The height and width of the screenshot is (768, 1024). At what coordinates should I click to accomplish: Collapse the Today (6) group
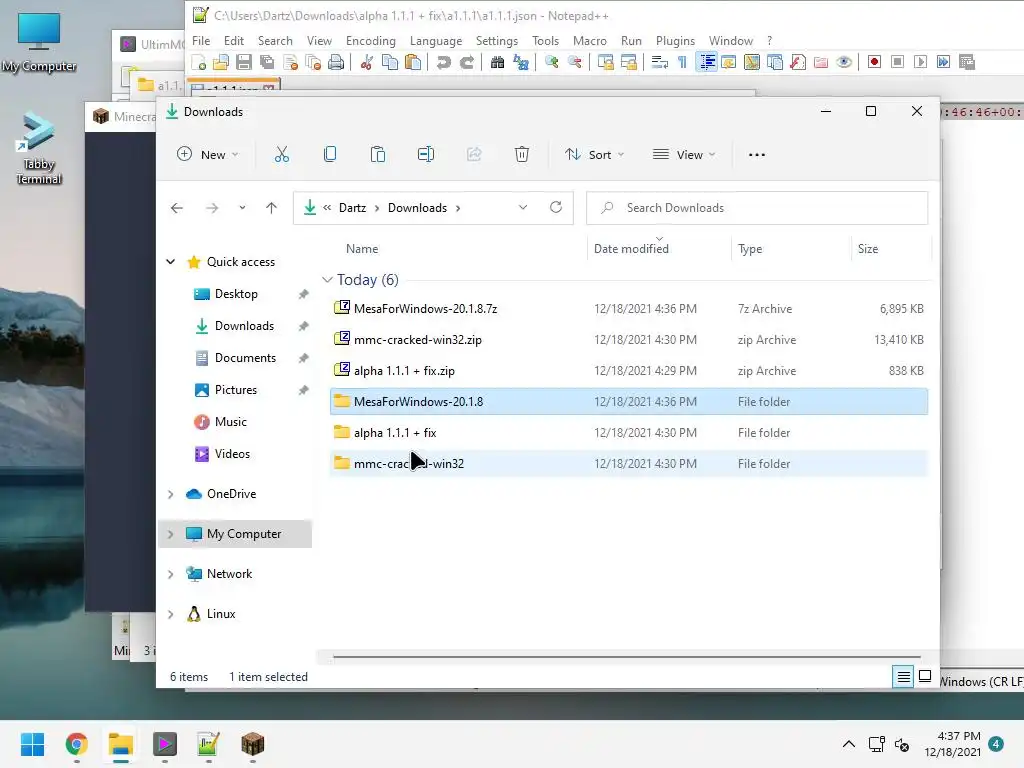click(327, 280)
